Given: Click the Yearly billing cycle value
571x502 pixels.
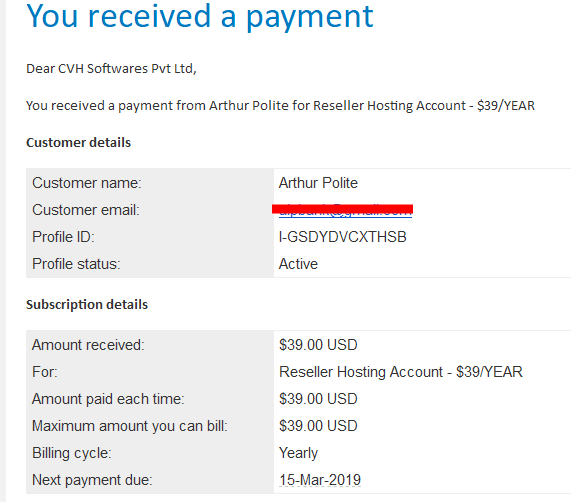Looking at the screenshot, I should (298, 453).
